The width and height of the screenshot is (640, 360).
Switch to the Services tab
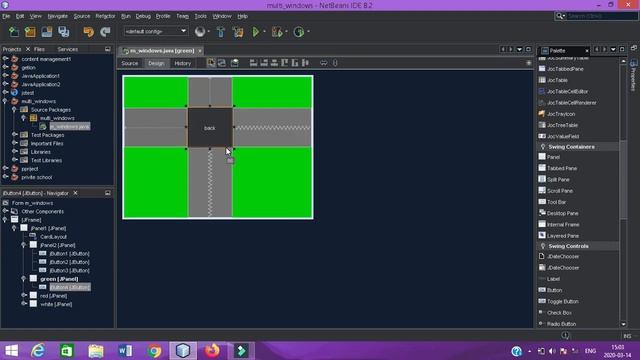[x=68, y=49]
